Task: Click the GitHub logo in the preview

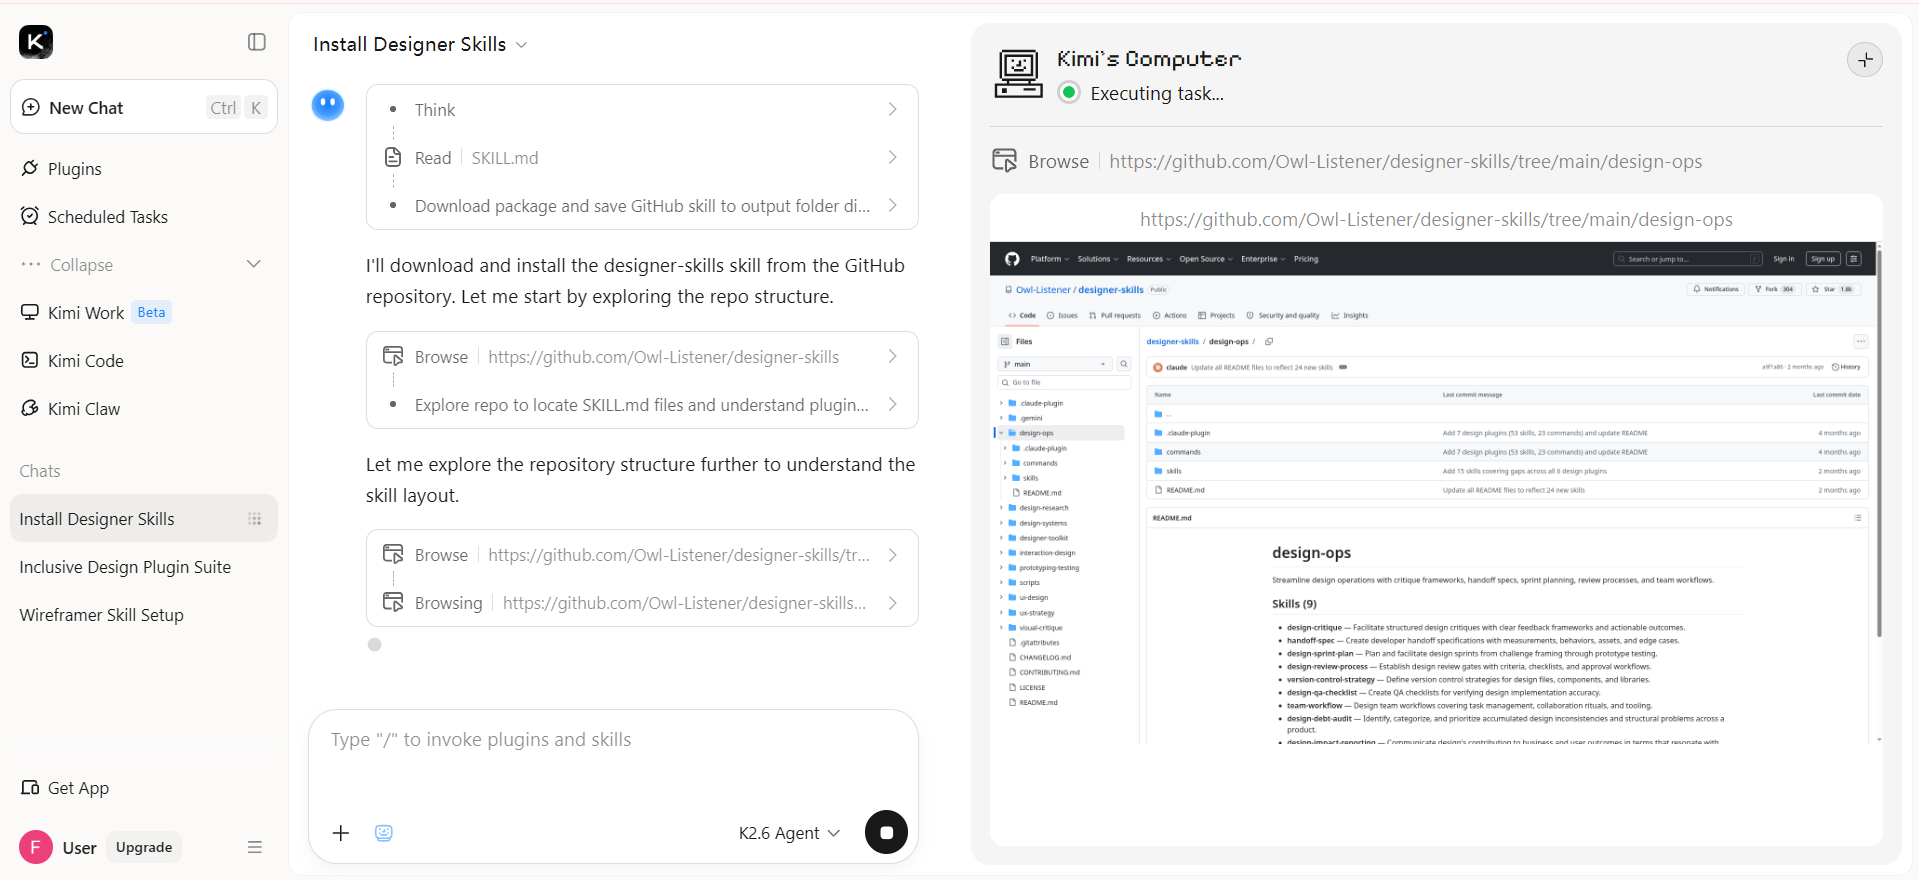Action: coord(1012,259)
